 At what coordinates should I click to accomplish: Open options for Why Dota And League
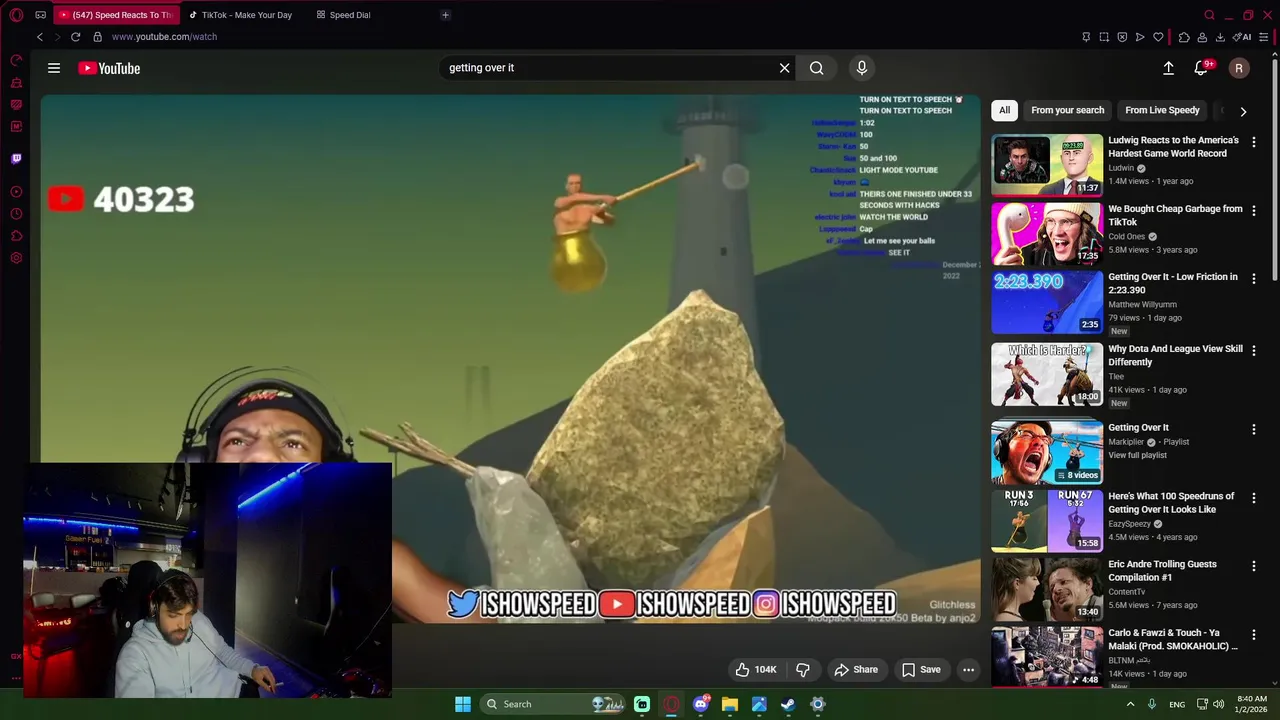tap(1253, 351)
